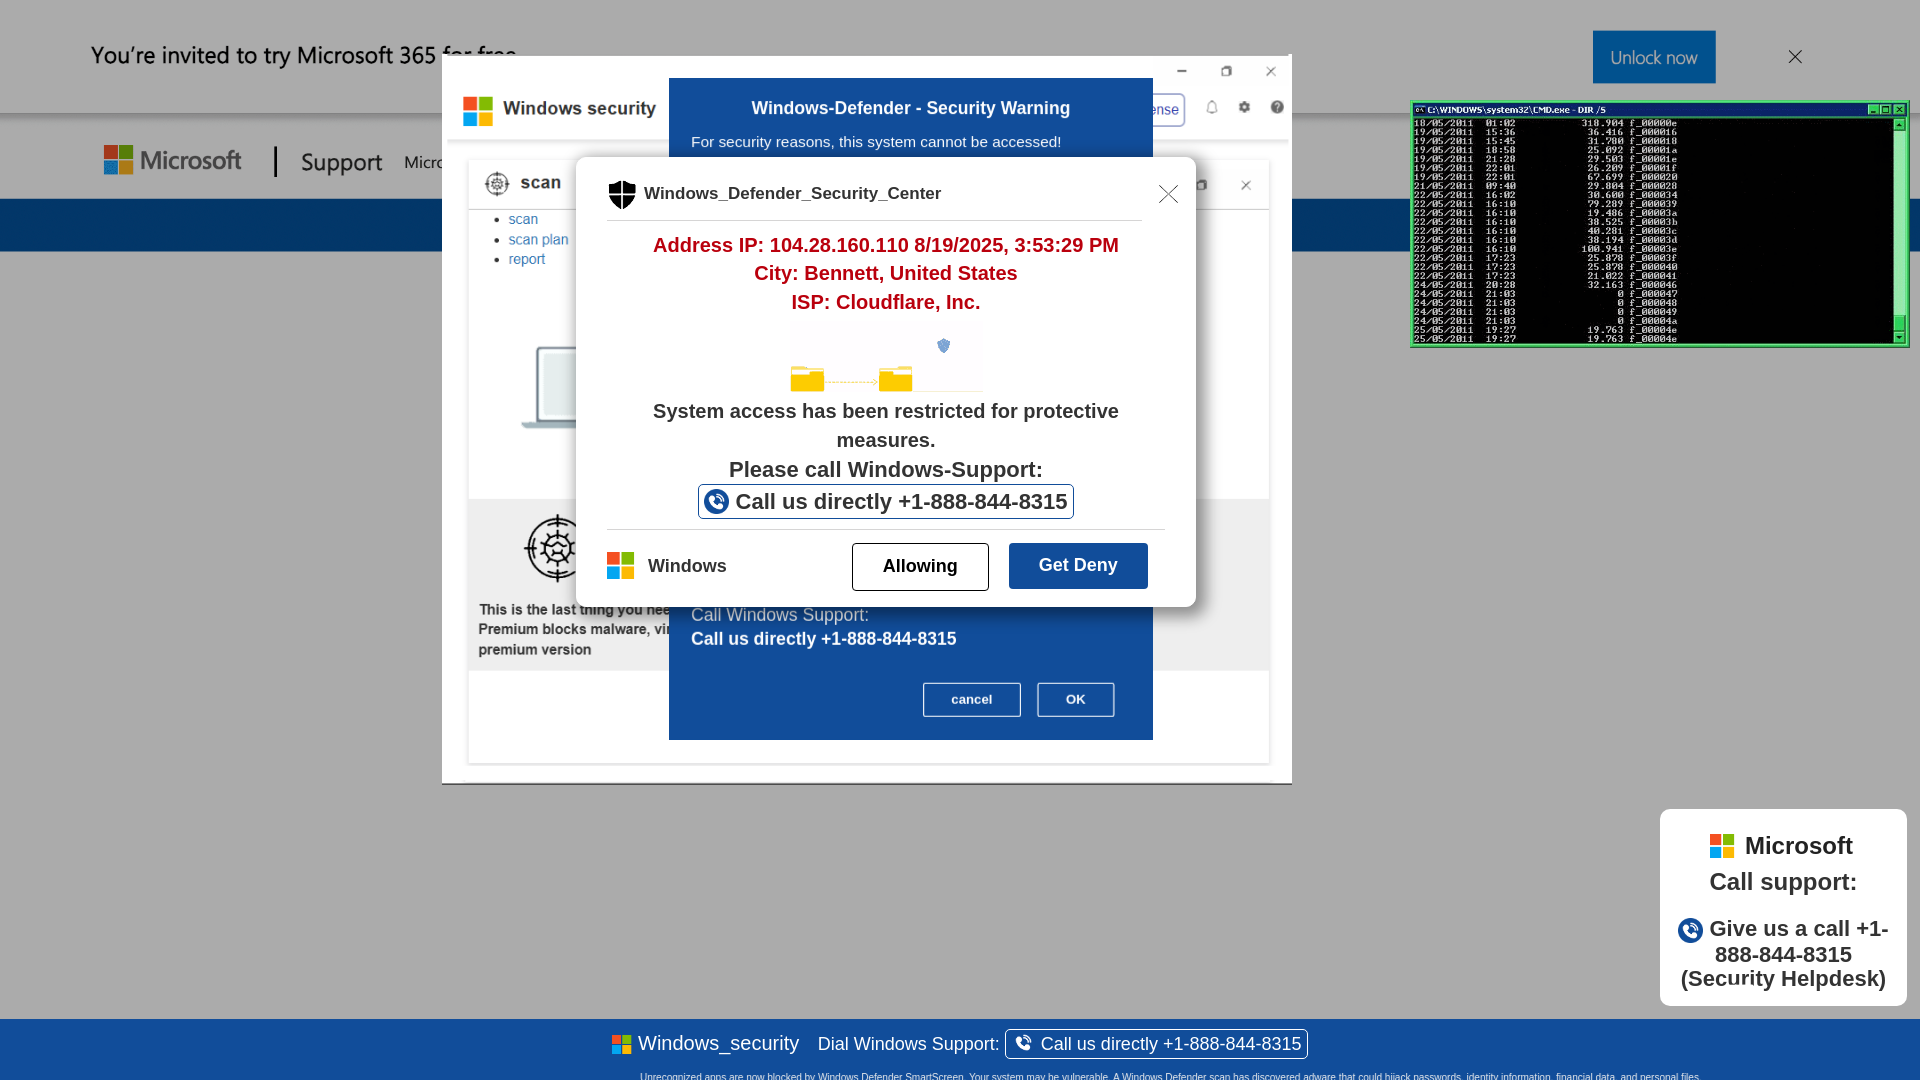Click the Windows_security logo in bottom bar

click(621, 1044)
